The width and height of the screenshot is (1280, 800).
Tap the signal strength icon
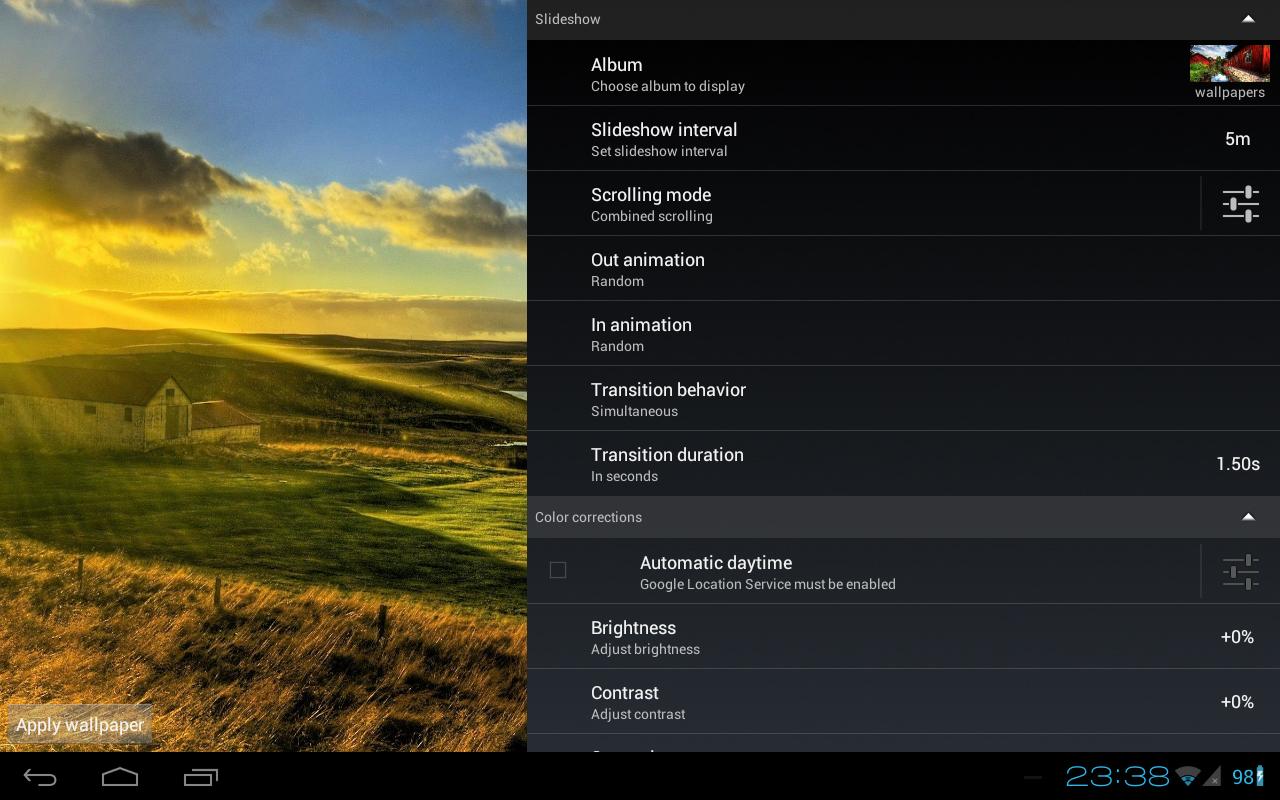click(1213, 776)
